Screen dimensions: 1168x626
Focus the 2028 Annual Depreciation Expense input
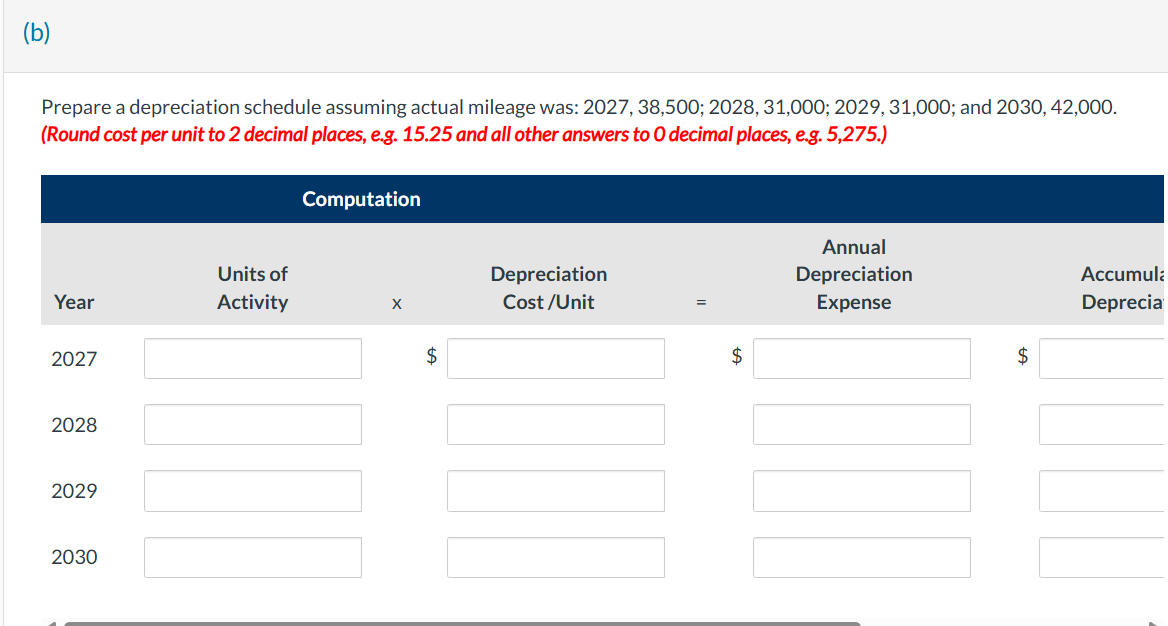pos(862,424)
